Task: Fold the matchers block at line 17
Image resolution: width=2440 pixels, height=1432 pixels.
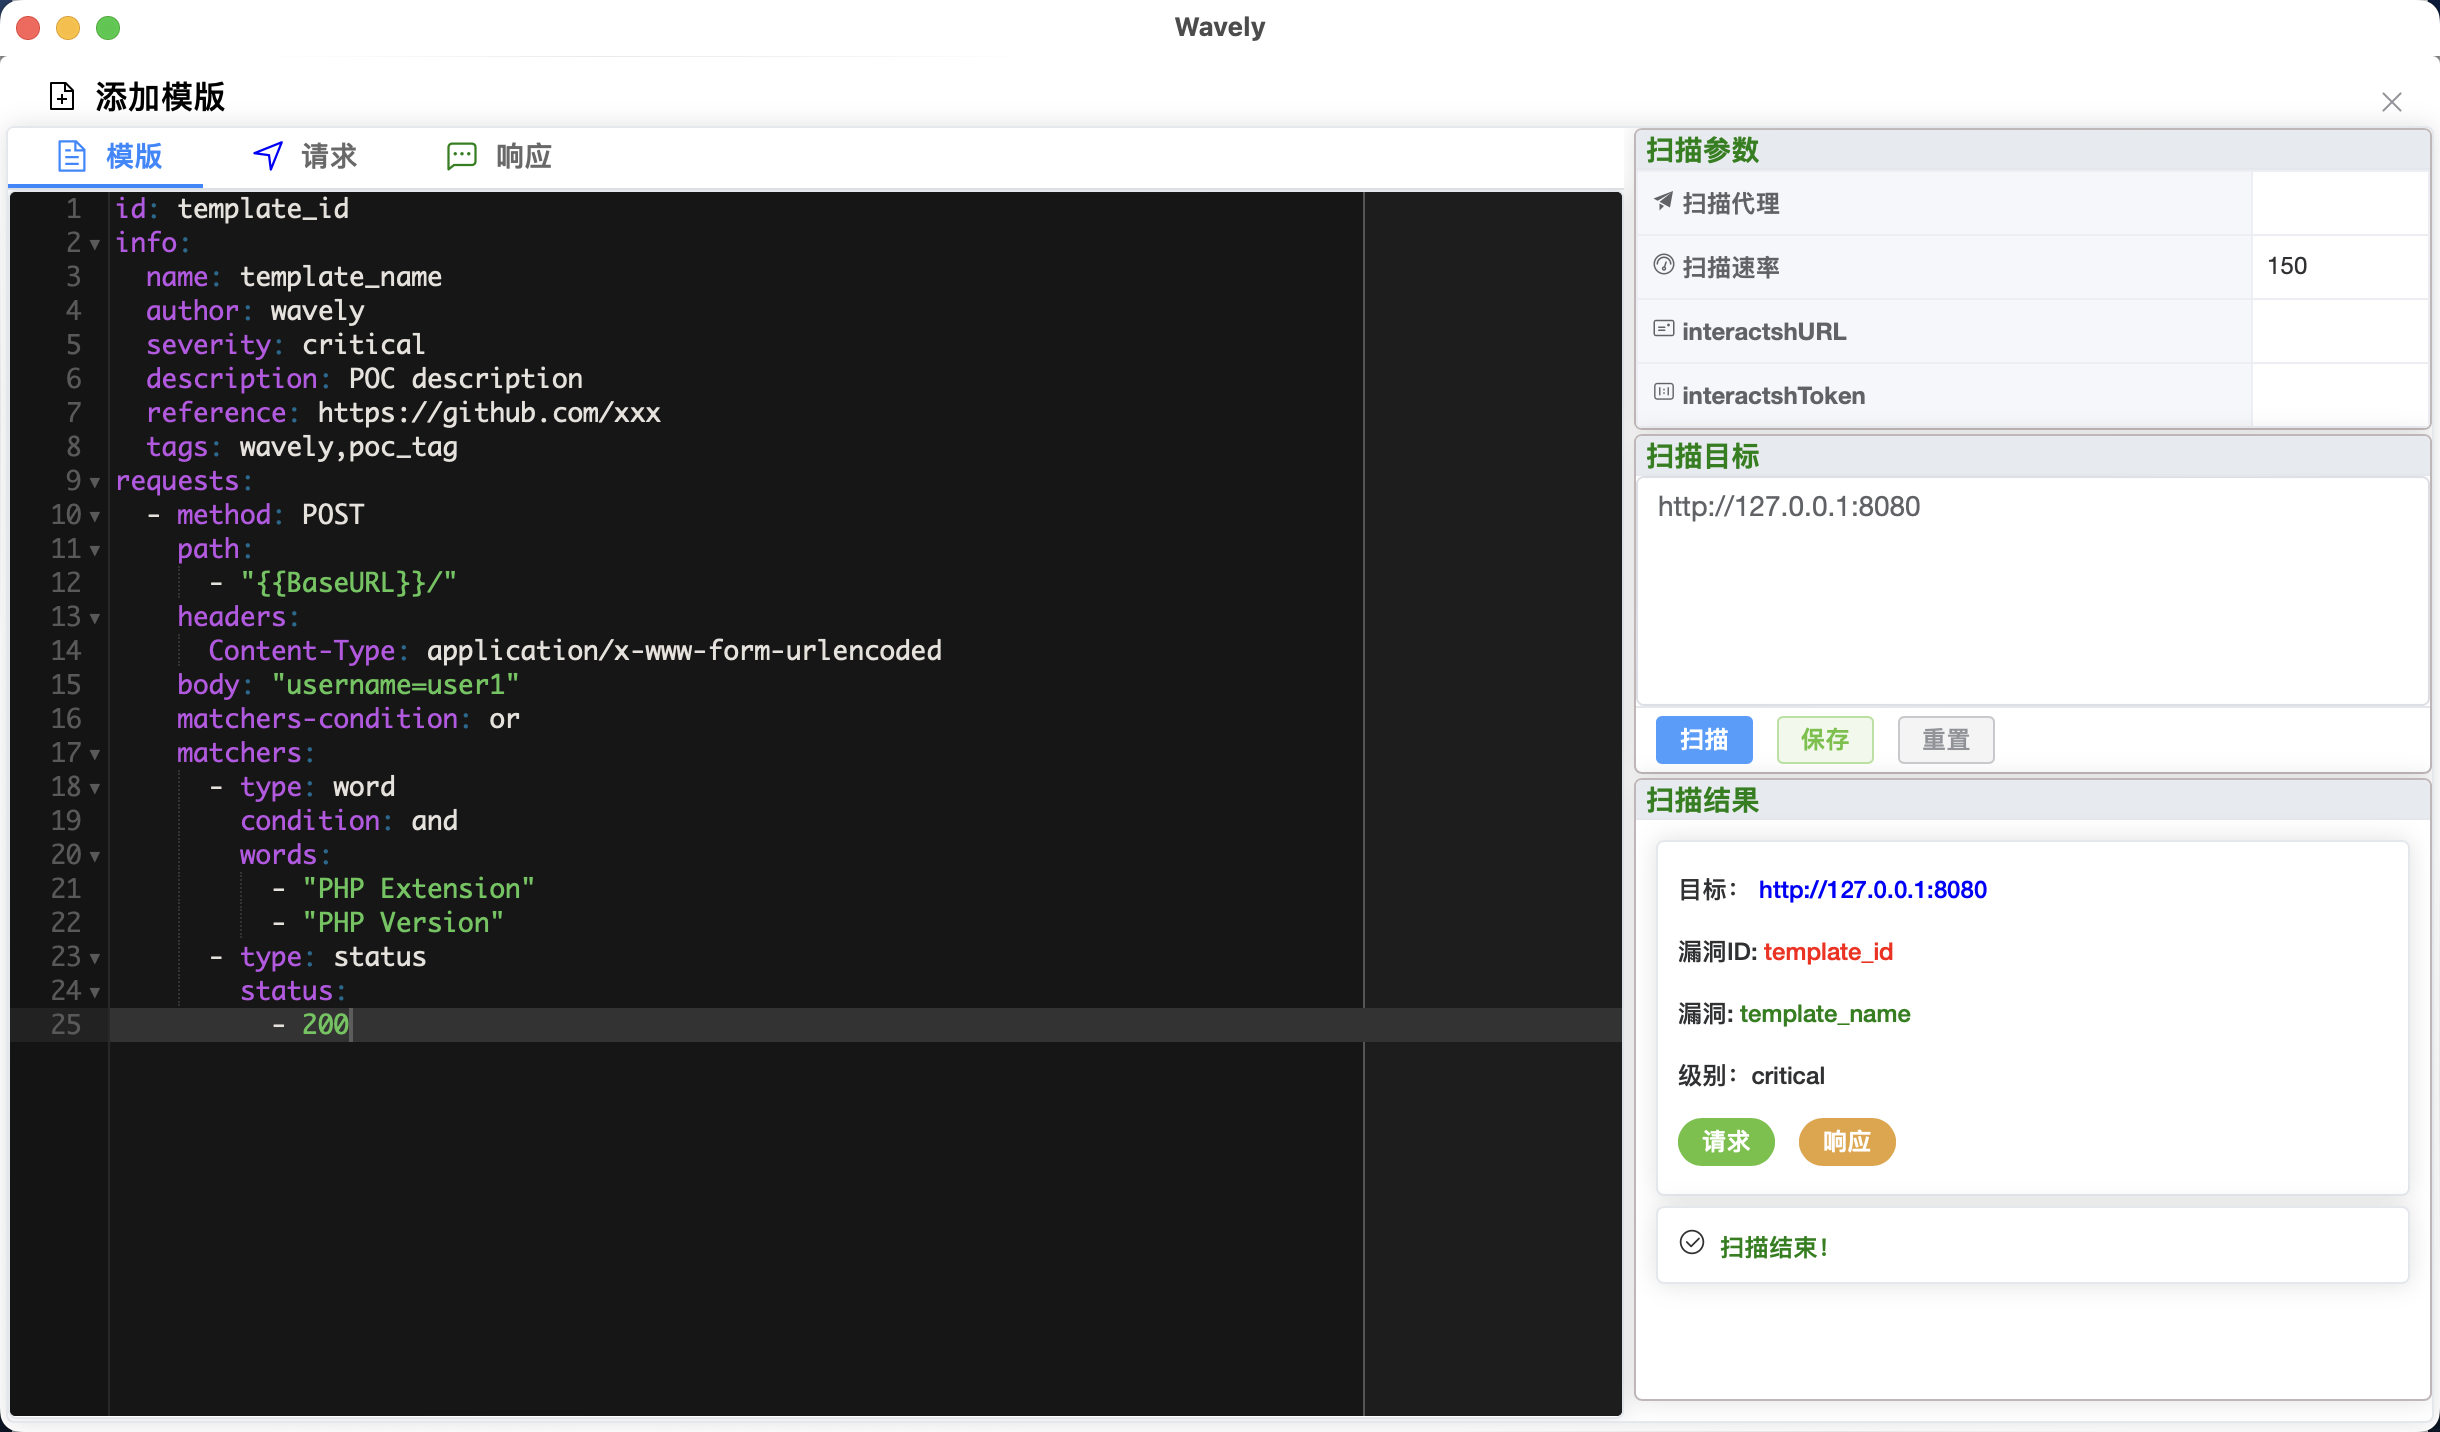Action: (95, 754)
